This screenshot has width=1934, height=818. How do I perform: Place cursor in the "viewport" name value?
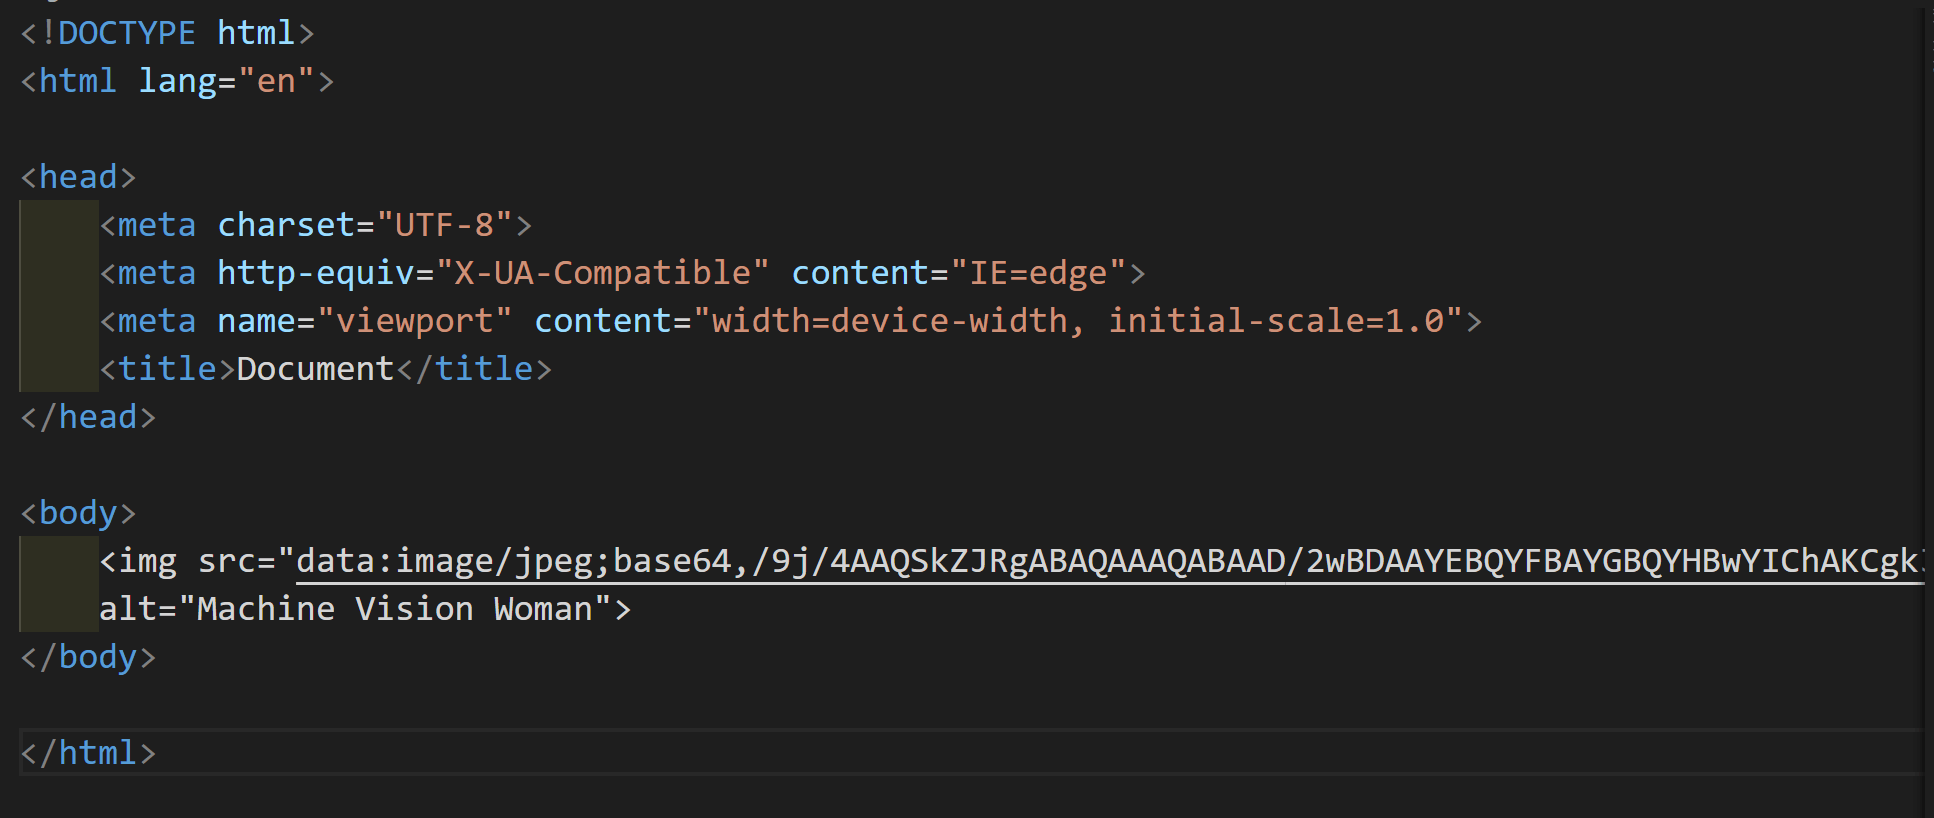(414, 321)
